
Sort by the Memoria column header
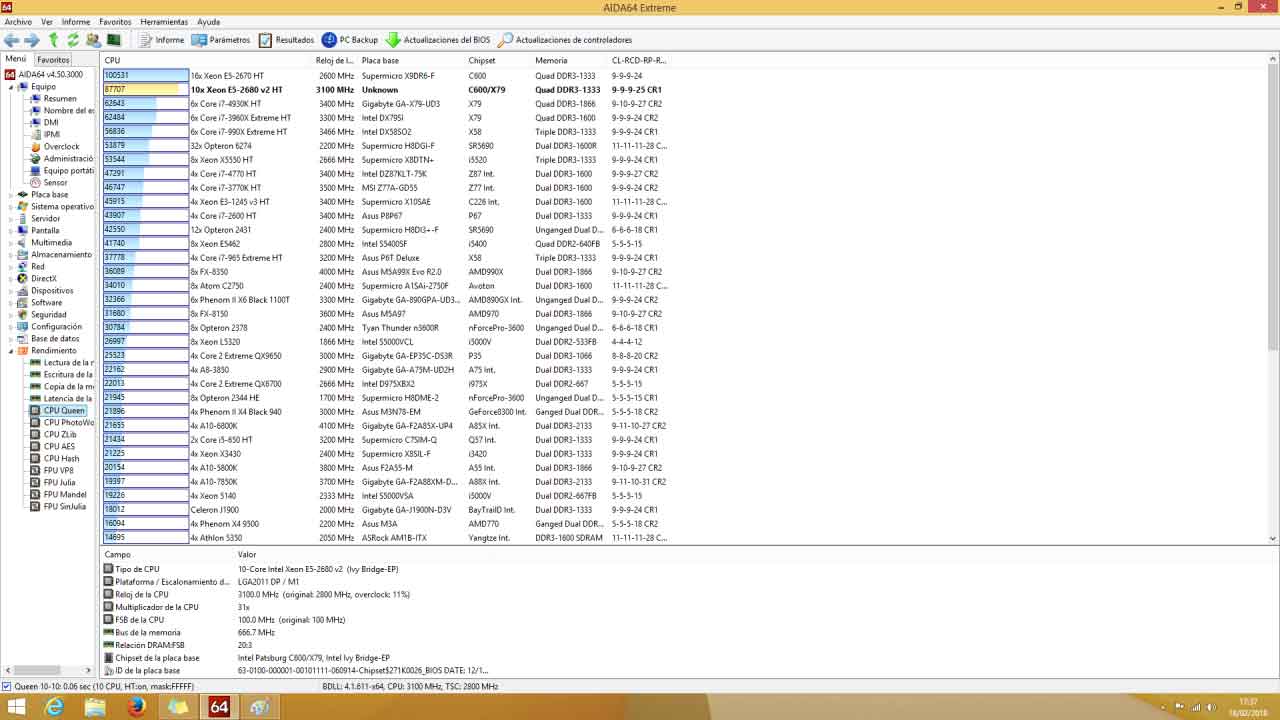[x=551, y=61]
